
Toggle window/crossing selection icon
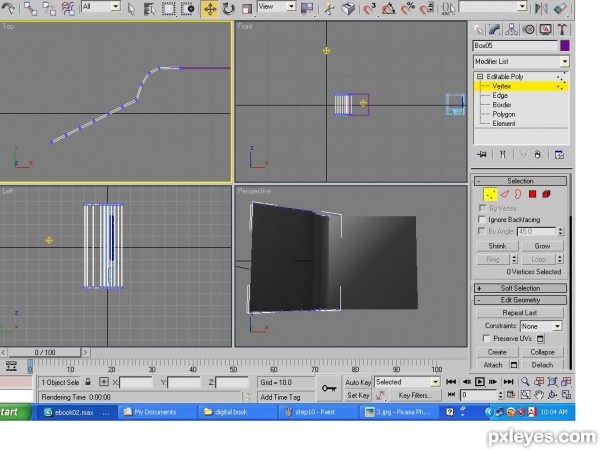coord(188,8)
